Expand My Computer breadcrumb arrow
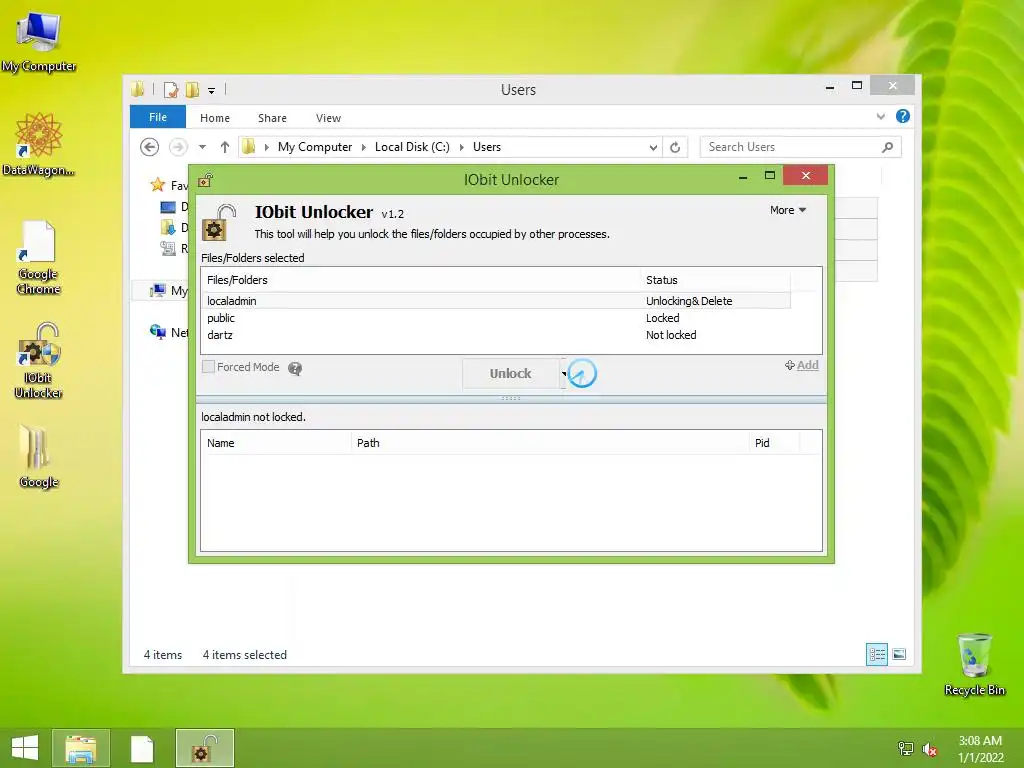The height and width of the screenshot is (768, 1024). (364, 147)
